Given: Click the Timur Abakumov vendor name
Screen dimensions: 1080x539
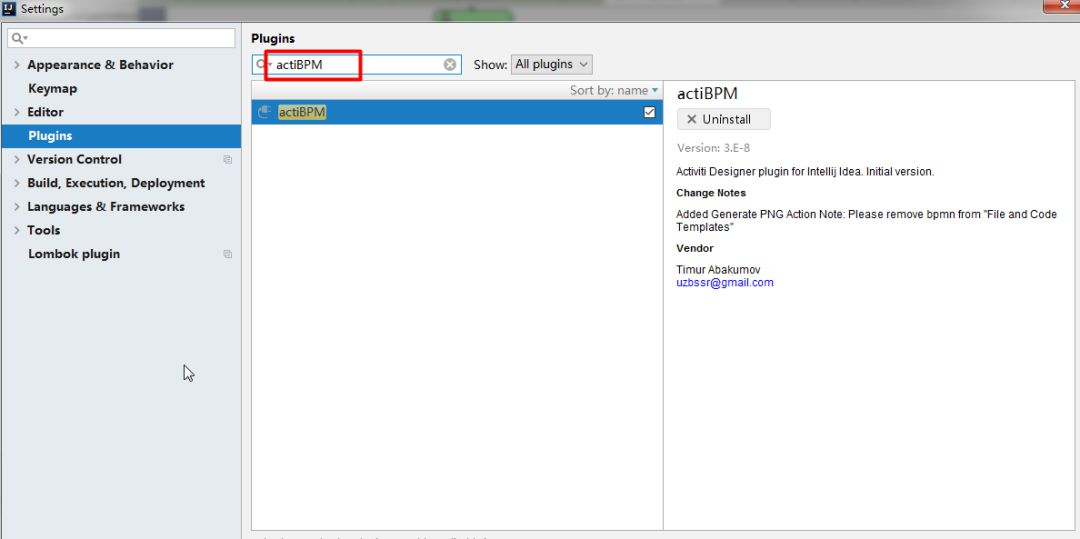Looking at the screenshot, I should coord(718,270).
